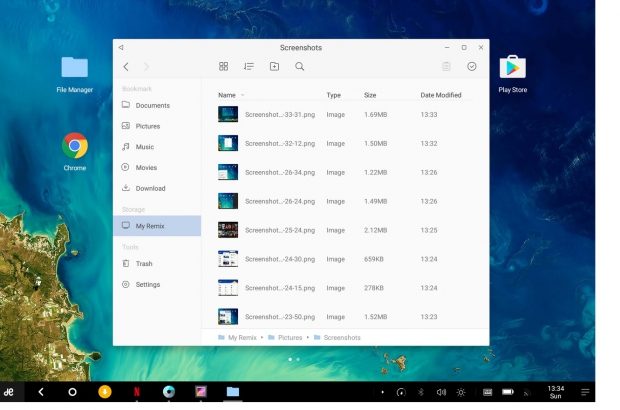Viewport: 620px width, 410px height.
Task: Sort by the Size column header
Action: pyautogui.click(x=370, y=95)
